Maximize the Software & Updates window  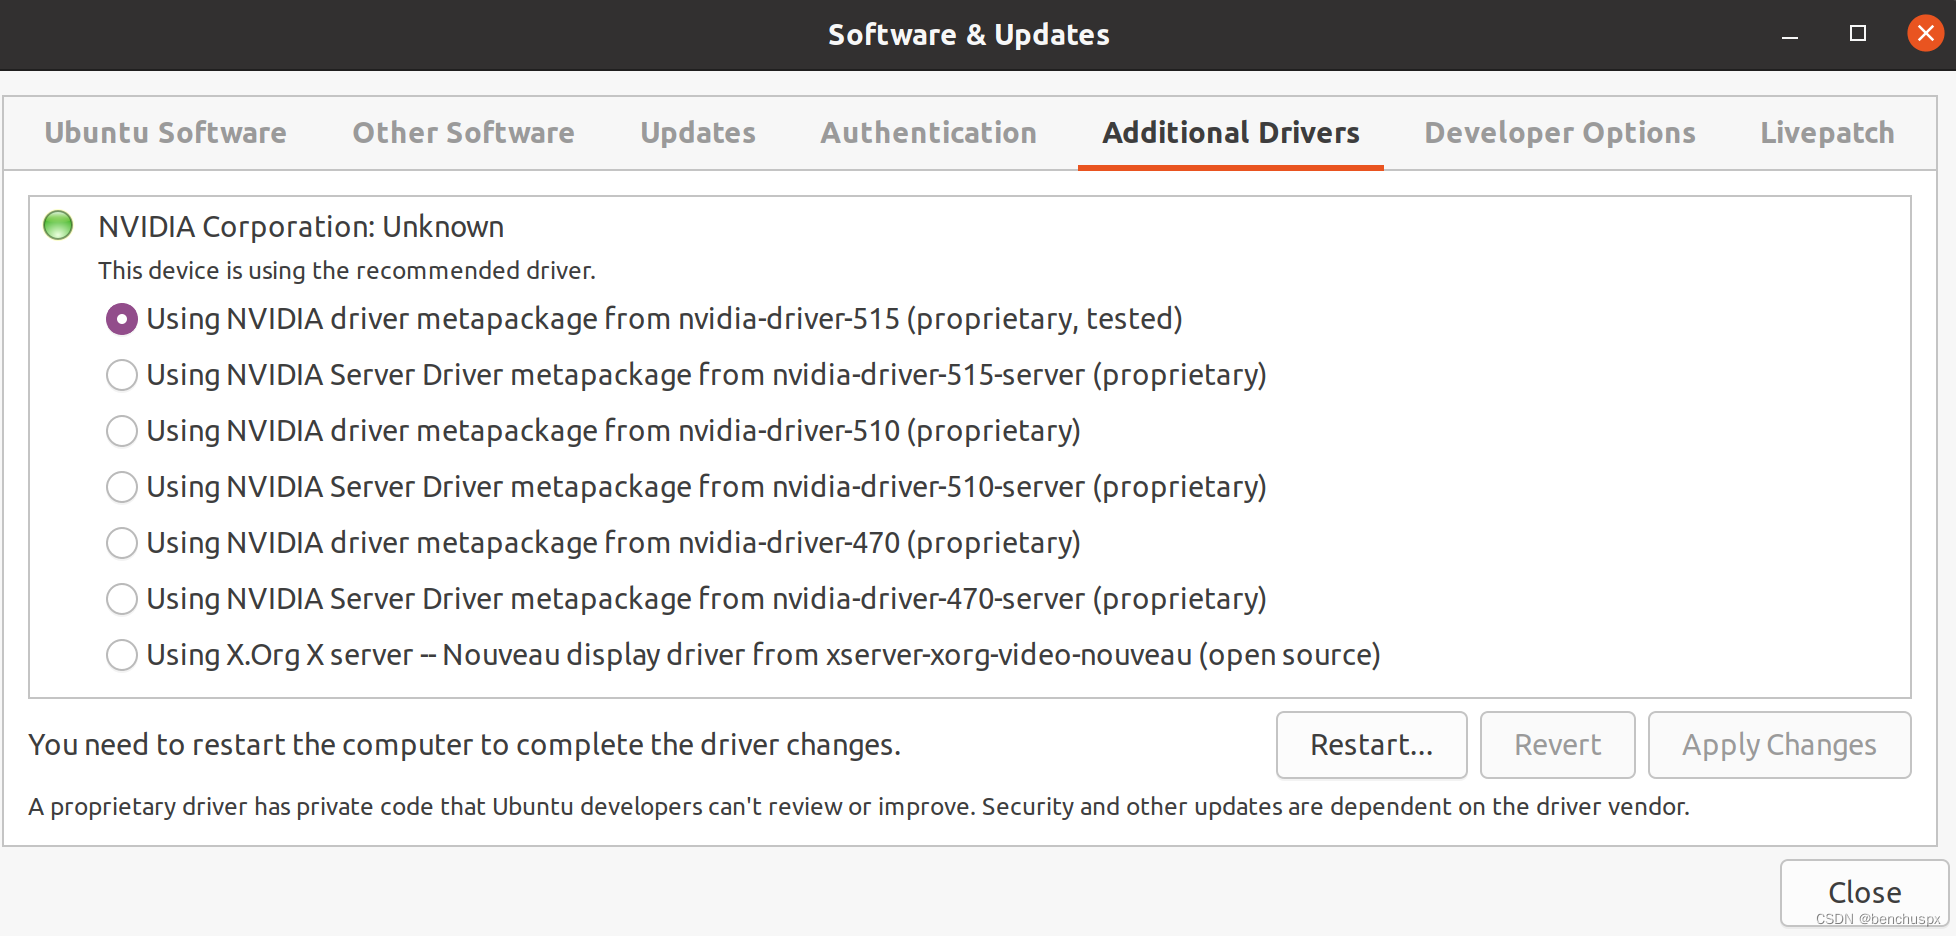pos(1858,34)
